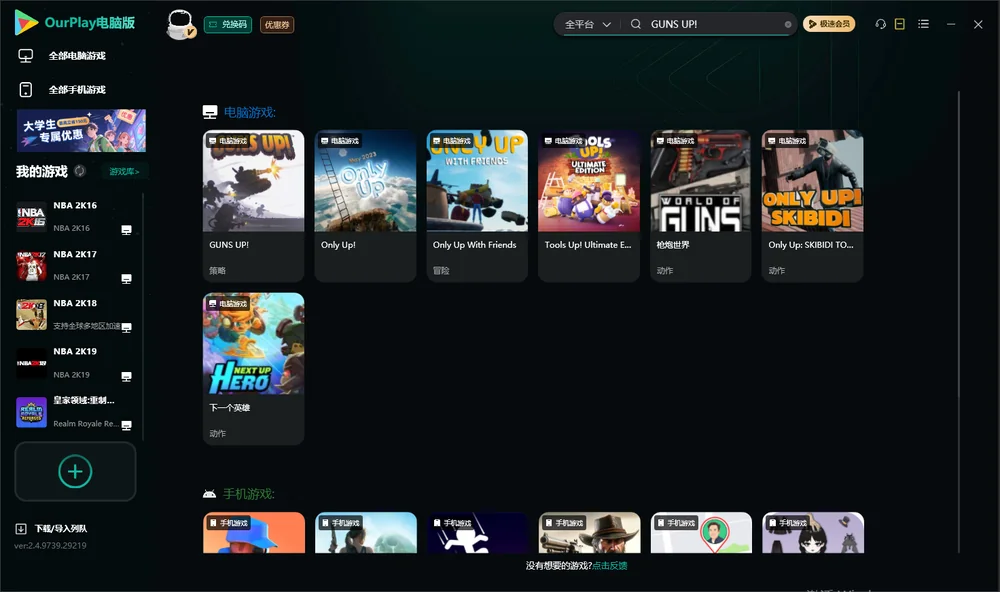Click the 冒险 tag under Only Up With Friends

[x=441, y=270]
